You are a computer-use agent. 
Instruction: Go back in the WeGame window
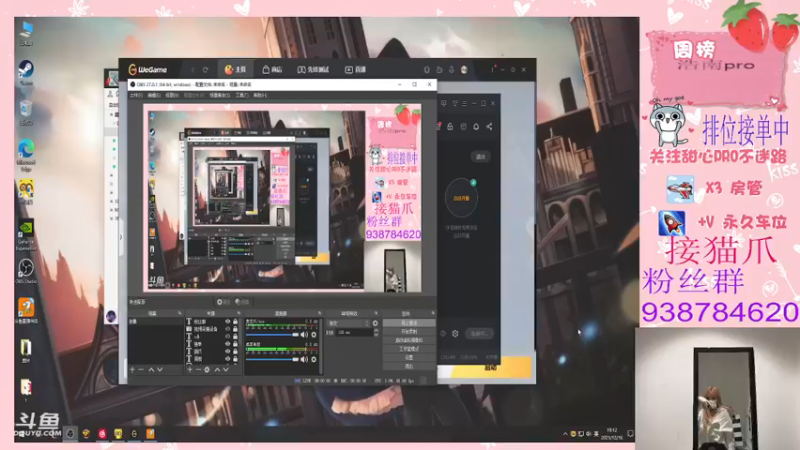pyautogui.click(x=193, y=69)
